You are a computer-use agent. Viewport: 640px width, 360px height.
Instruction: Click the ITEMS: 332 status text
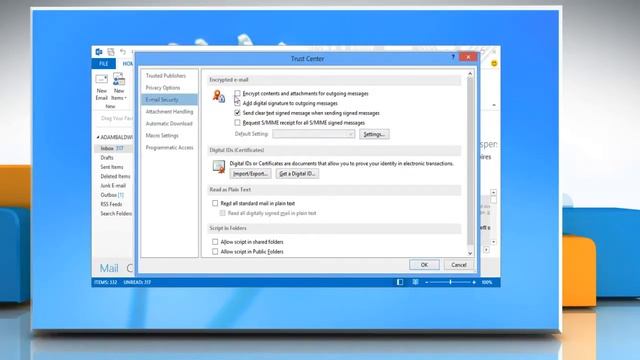click(106, 282)
